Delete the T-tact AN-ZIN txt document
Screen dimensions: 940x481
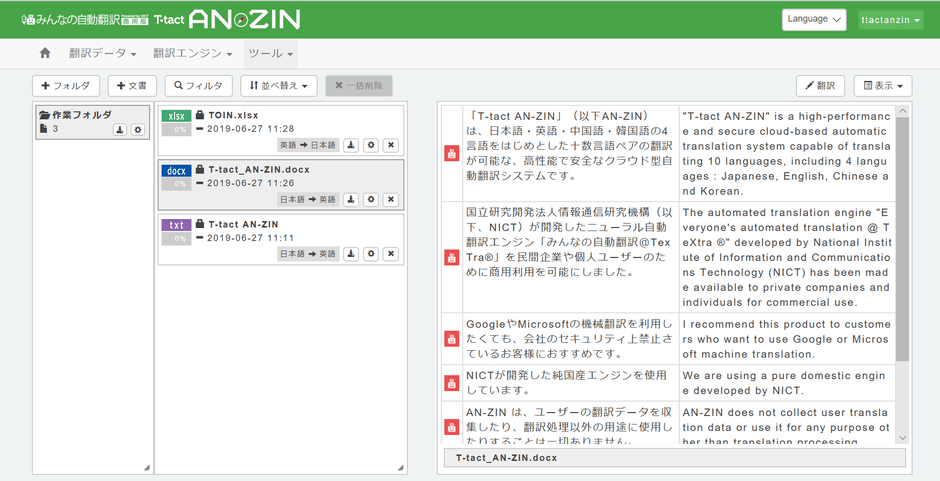(x=391, y=254)
